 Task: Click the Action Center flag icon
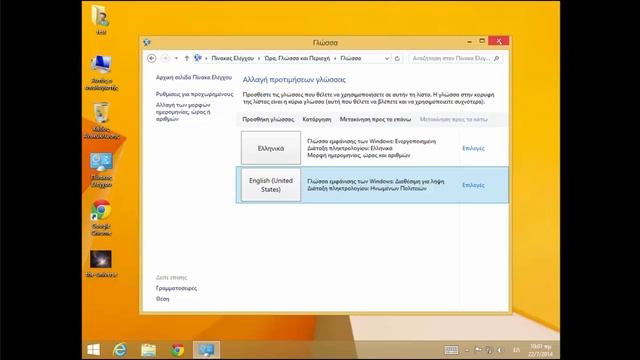478,350
